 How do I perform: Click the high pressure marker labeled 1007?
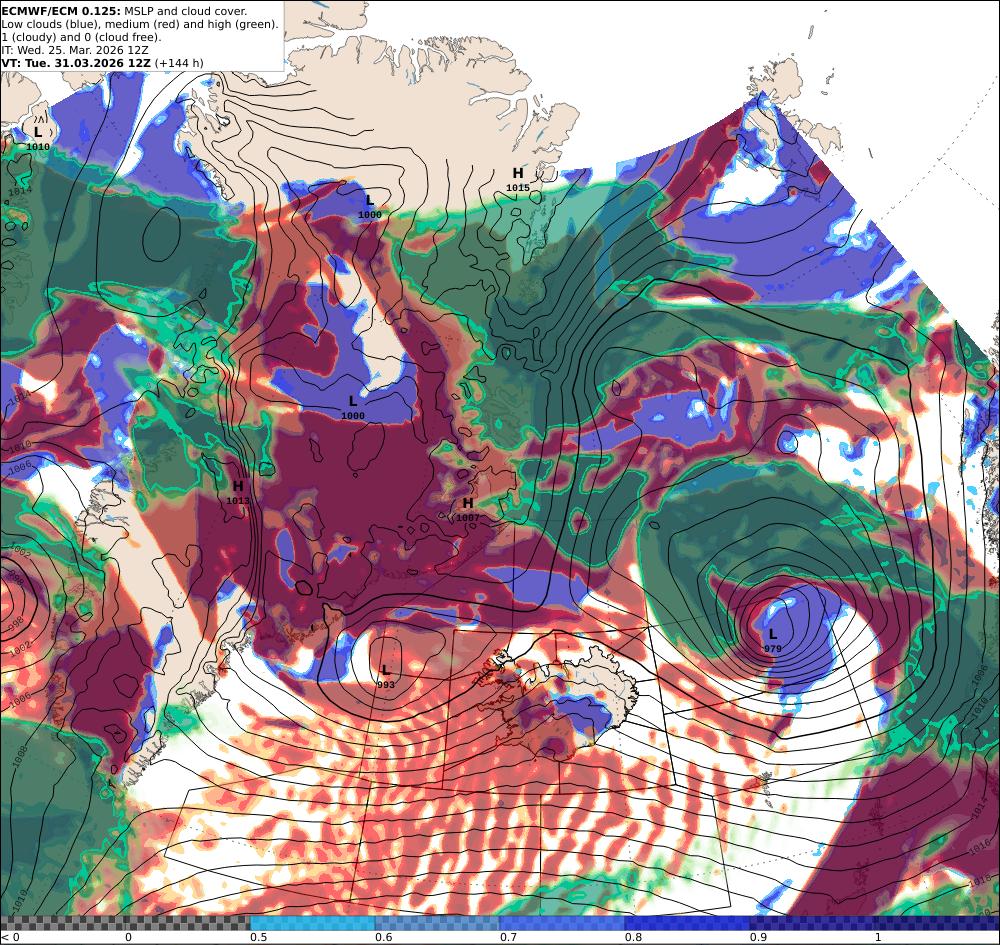point(467,509)
